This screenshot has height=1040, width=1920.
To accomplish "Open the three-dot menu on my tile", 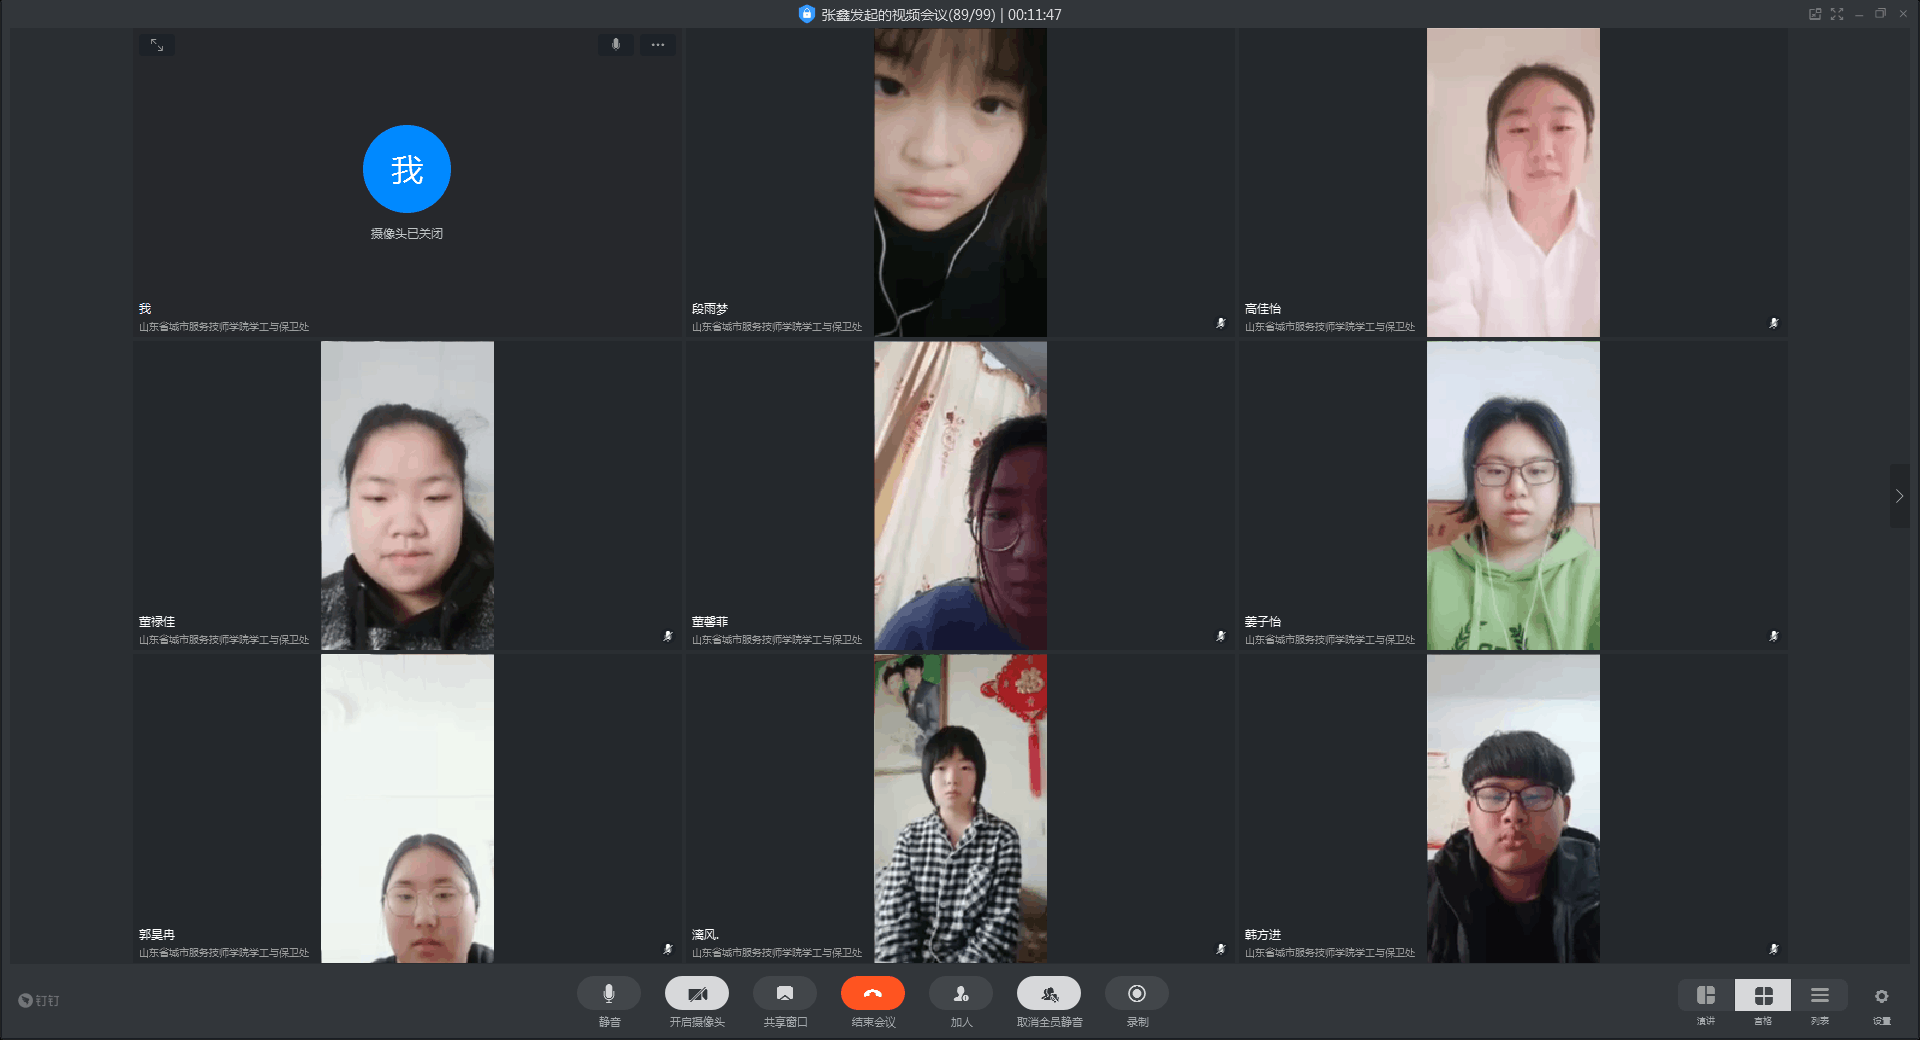I will 658,45.
